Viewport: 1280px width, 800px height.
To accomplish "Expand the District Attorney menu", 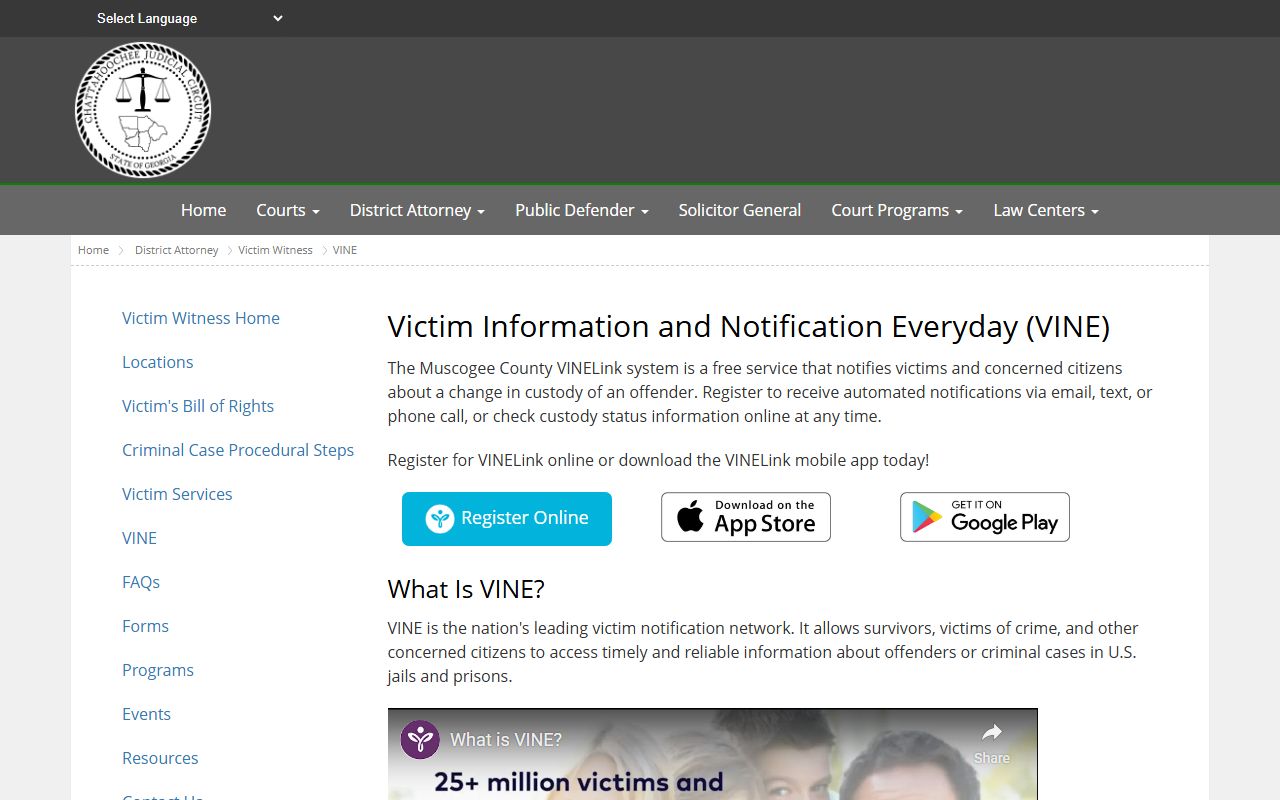I will (x=417, y=210).
